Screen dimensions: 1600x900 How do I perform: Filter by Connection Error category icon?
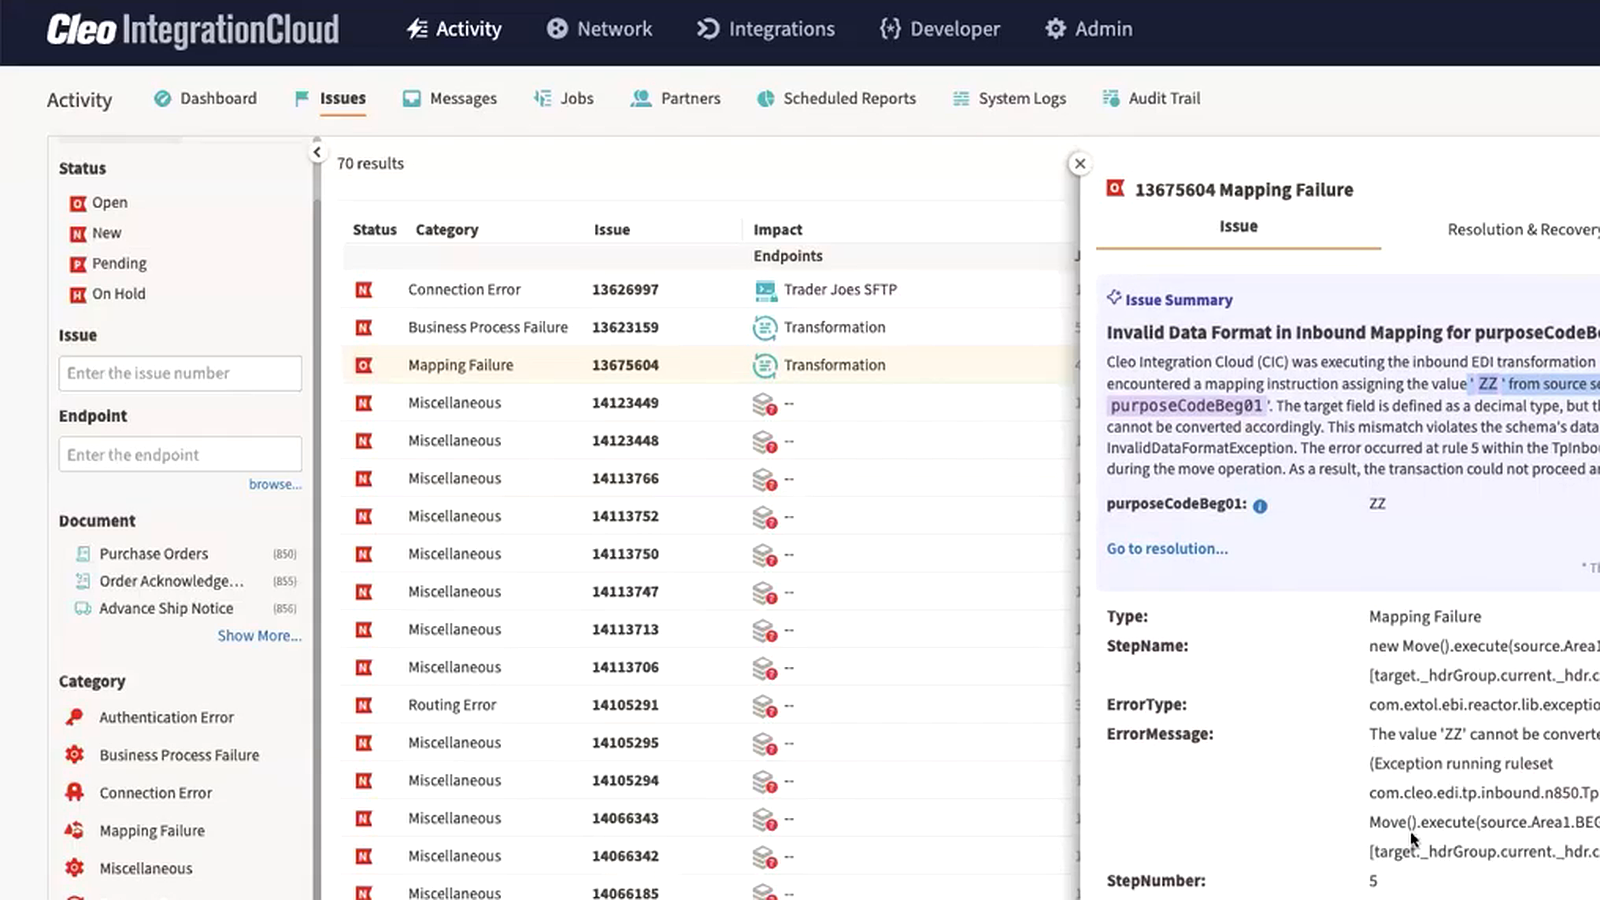[x=75, y=792]
